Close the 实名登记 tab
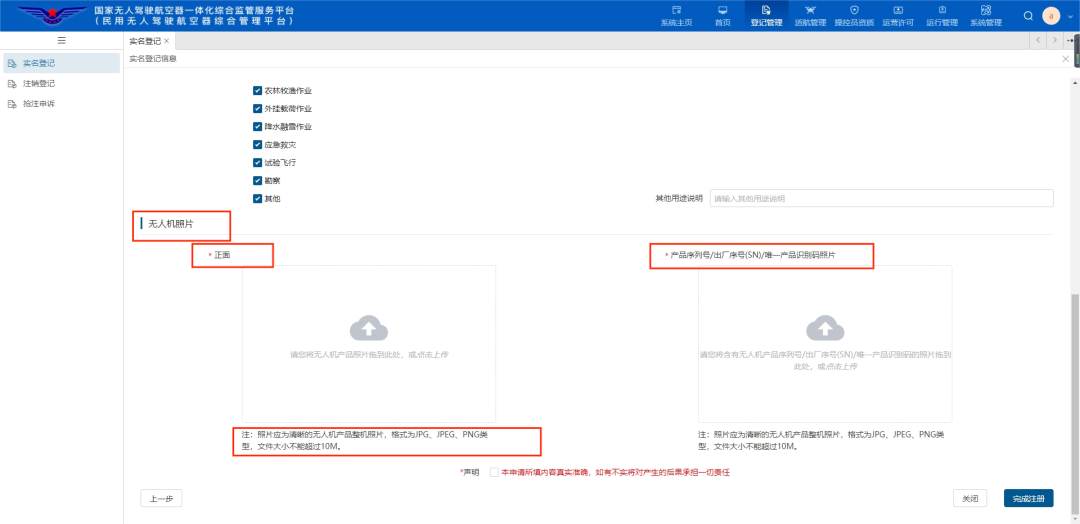 pyautogui.click(x=167, y=41)
